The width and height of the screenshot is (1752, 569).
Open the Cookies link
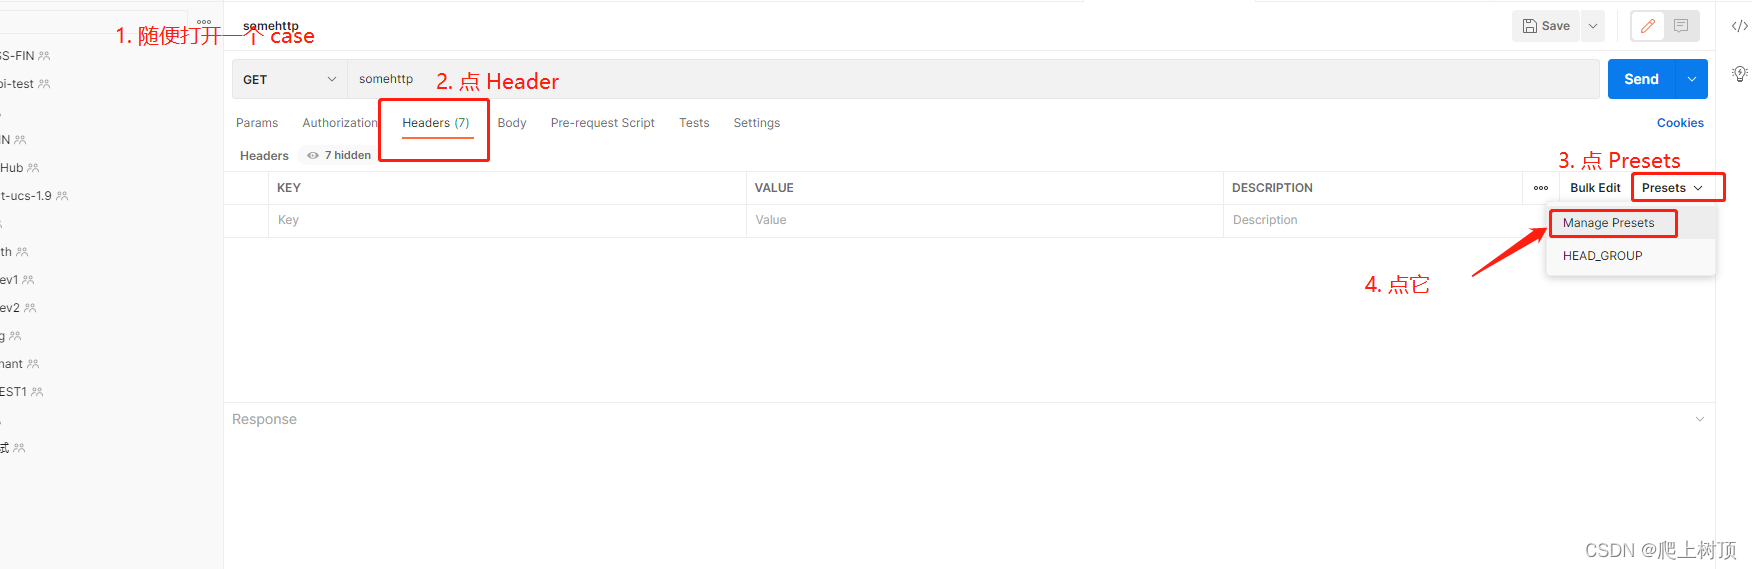point(1680,123)
